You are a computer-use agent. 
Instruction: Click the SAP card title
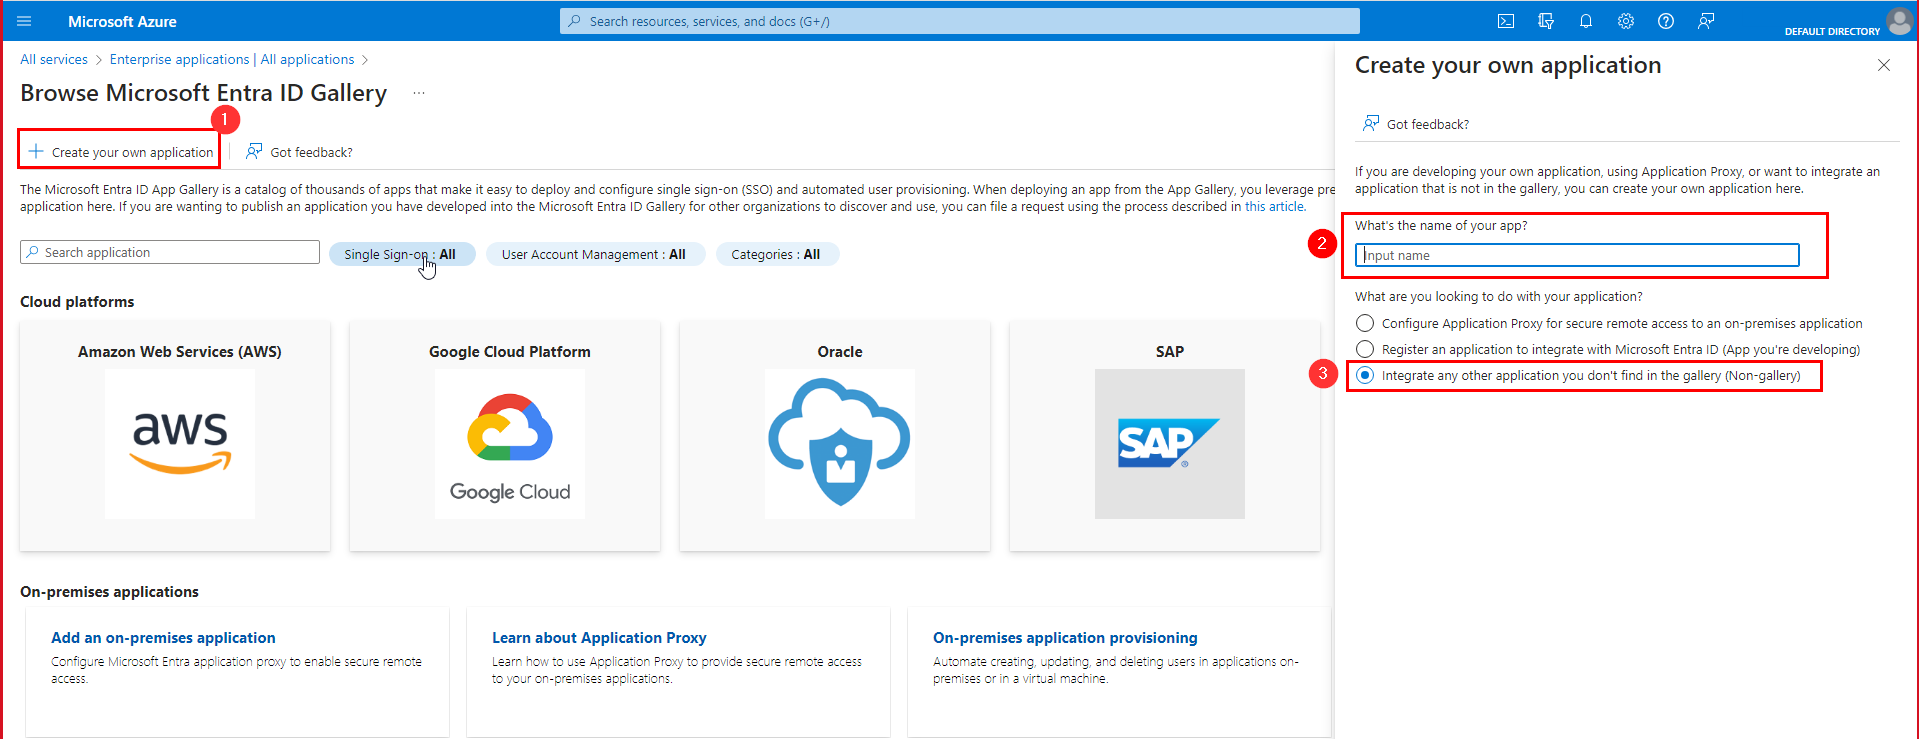coord(1170,351)
